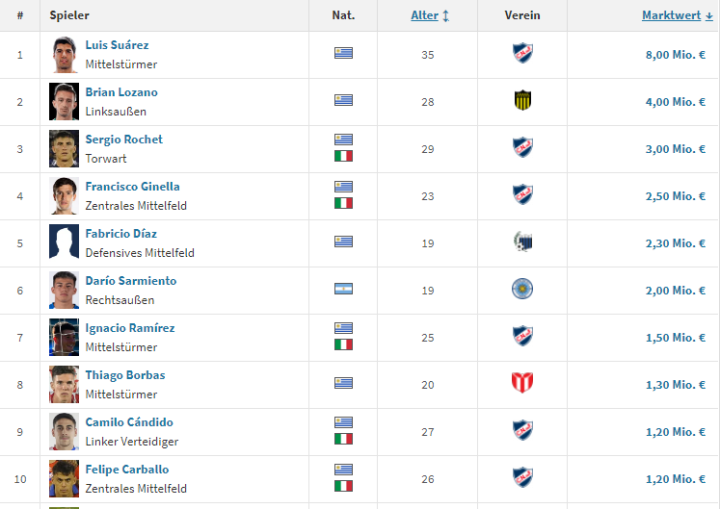Click Peñarol club crest in Brian Lozano row
720x509 pixels.
tap(522, 101)
